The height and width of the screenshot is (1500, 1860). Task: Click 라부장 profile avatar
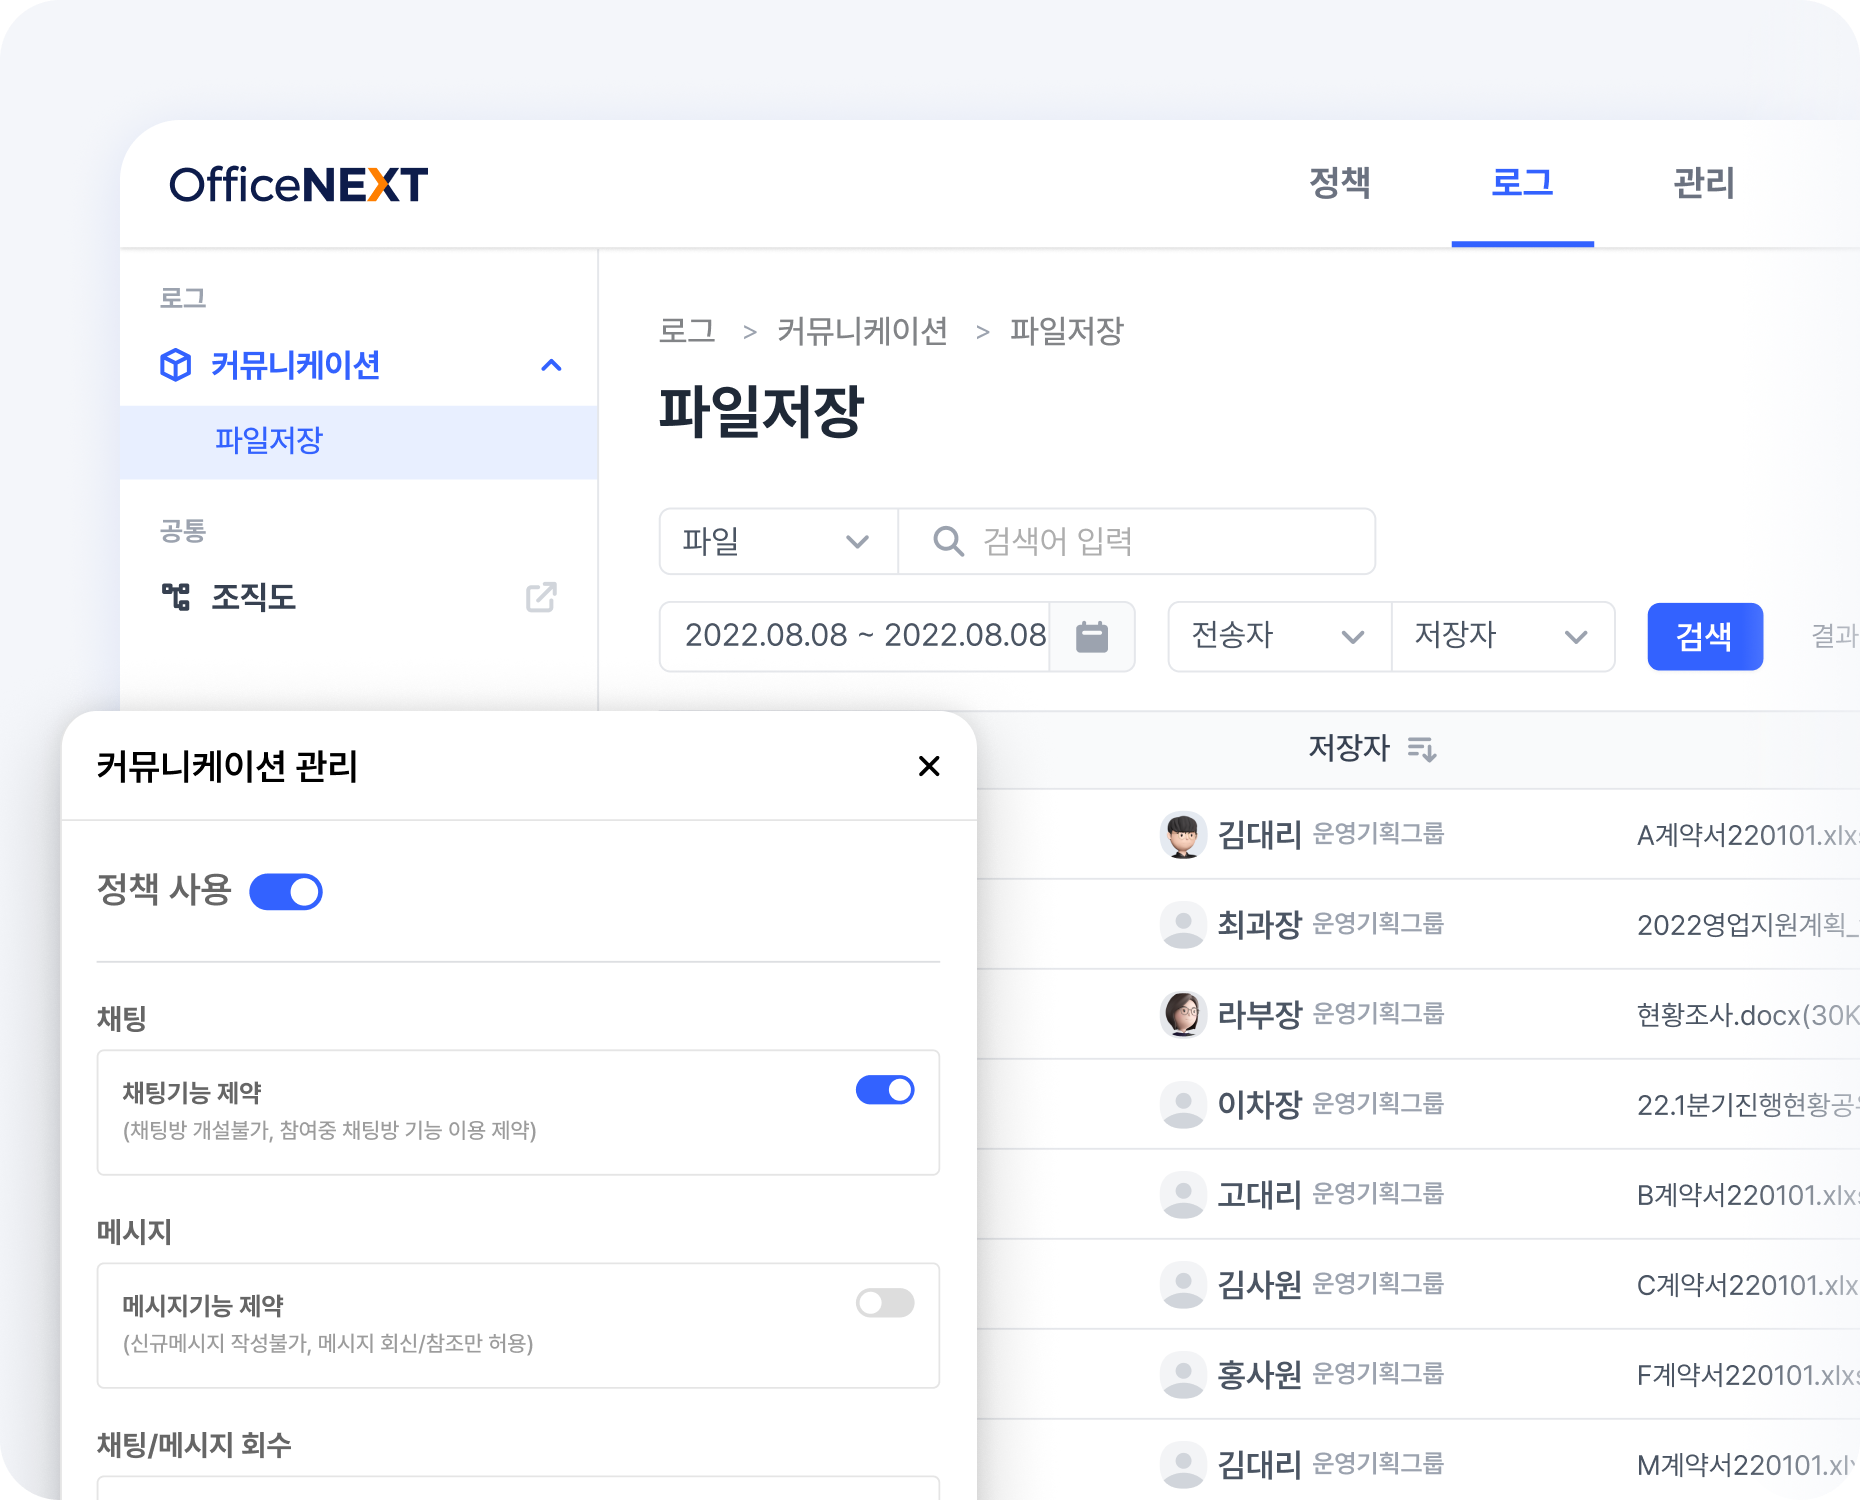1183,1014
